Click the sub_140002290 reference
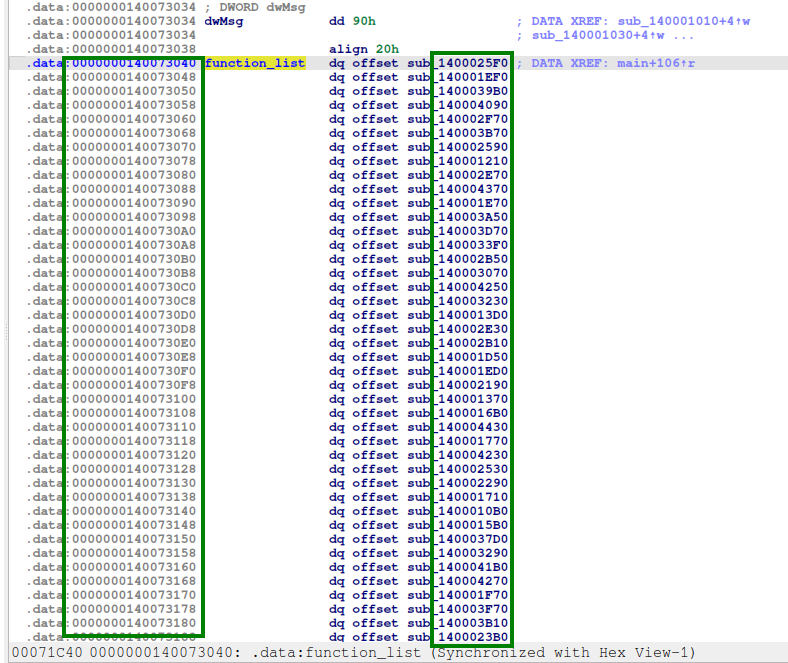 point(458,483)
